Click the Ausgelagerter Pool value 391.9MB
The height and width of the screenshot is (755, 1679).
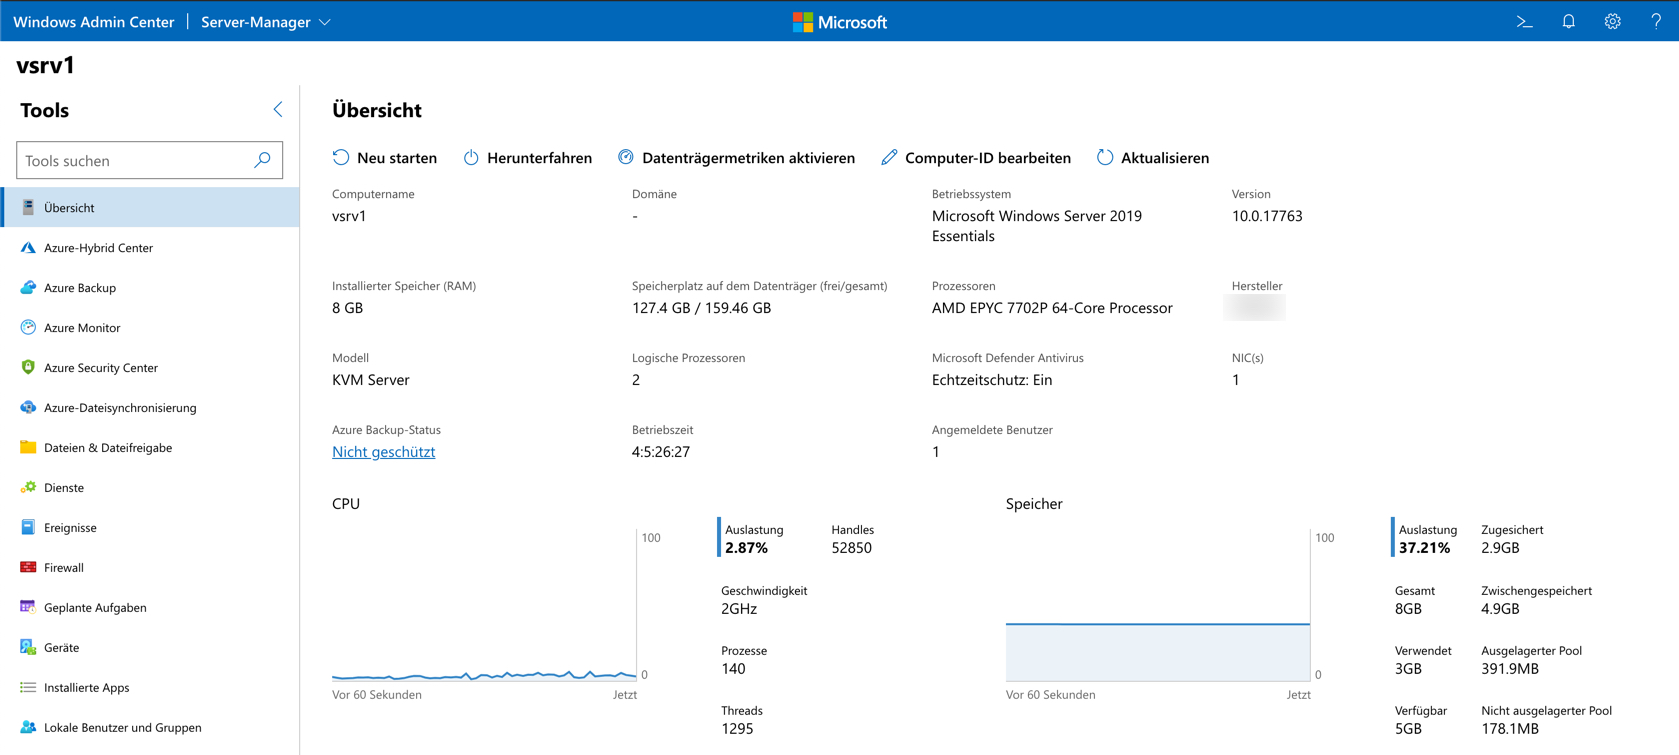click(1510, 669)
